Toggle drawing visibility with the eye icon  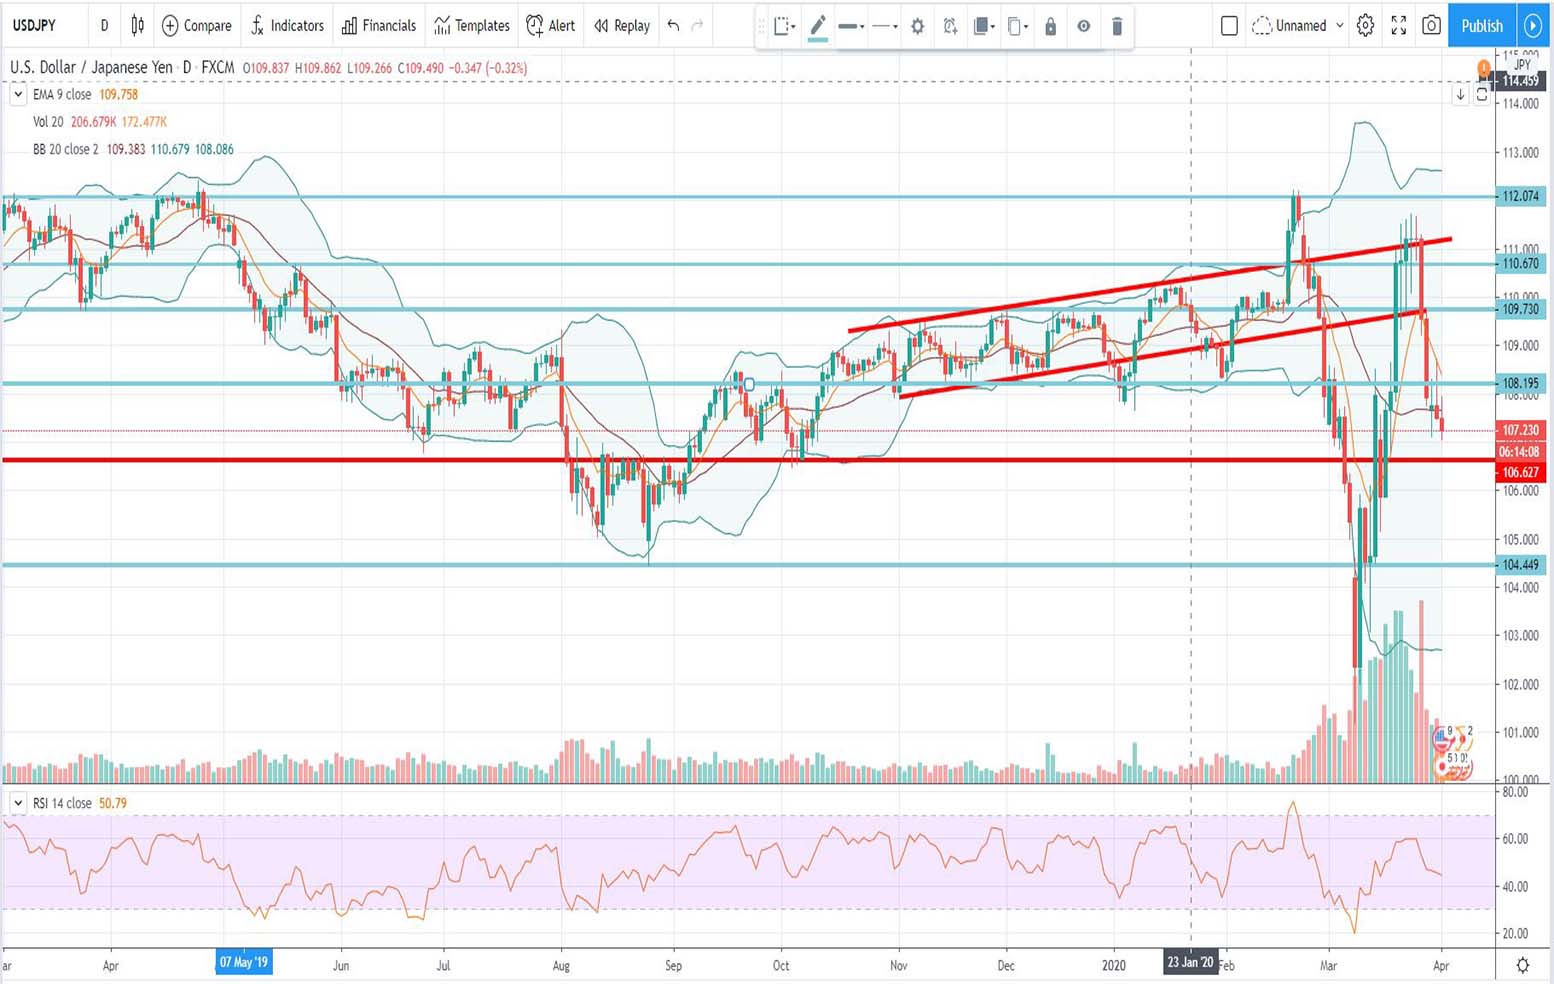[x=1083, y=27]
